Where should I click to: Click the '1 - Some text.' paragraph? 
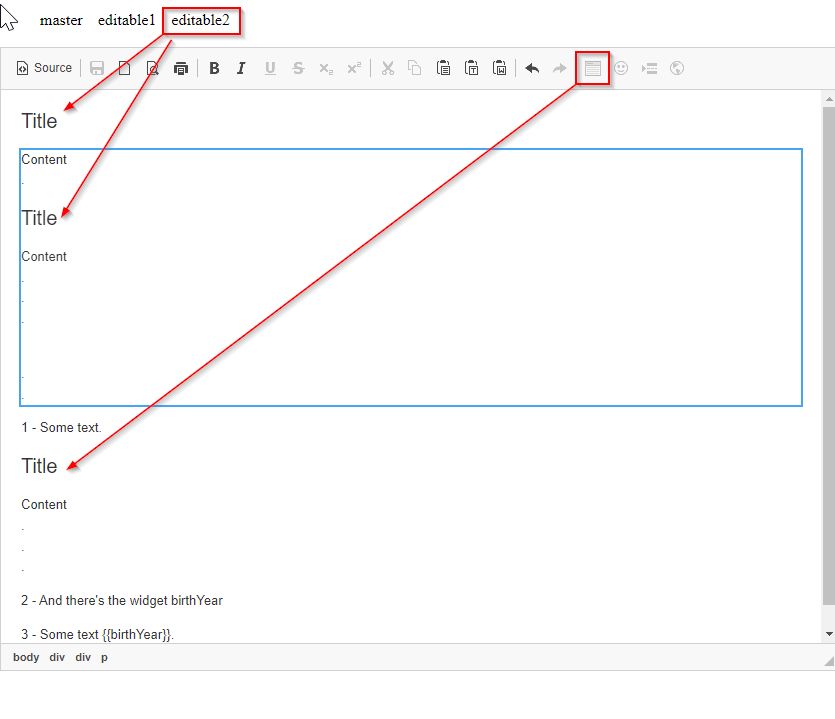[61, 427]
